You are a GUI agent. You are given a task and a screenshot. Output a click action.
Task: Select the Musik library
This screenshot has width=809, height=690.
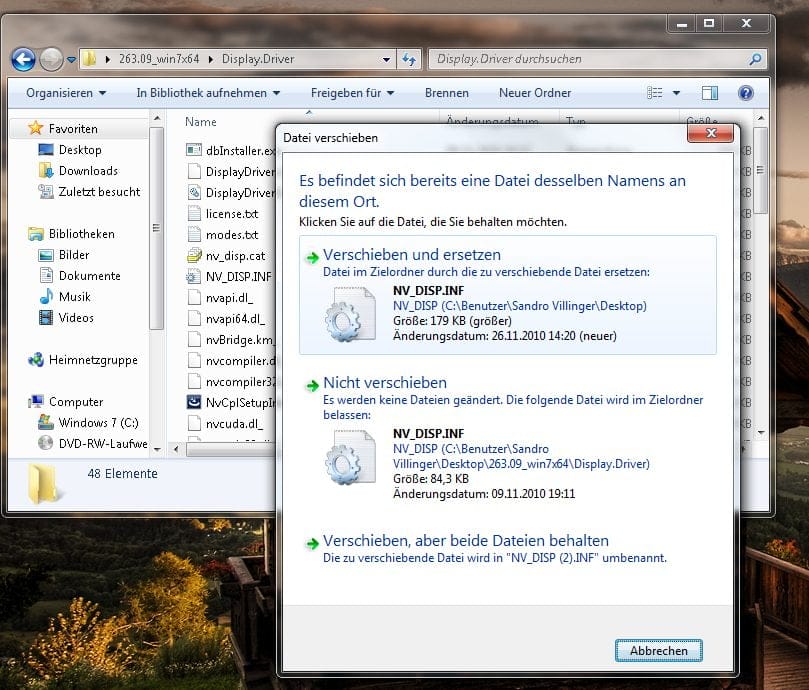coord(74,297)
